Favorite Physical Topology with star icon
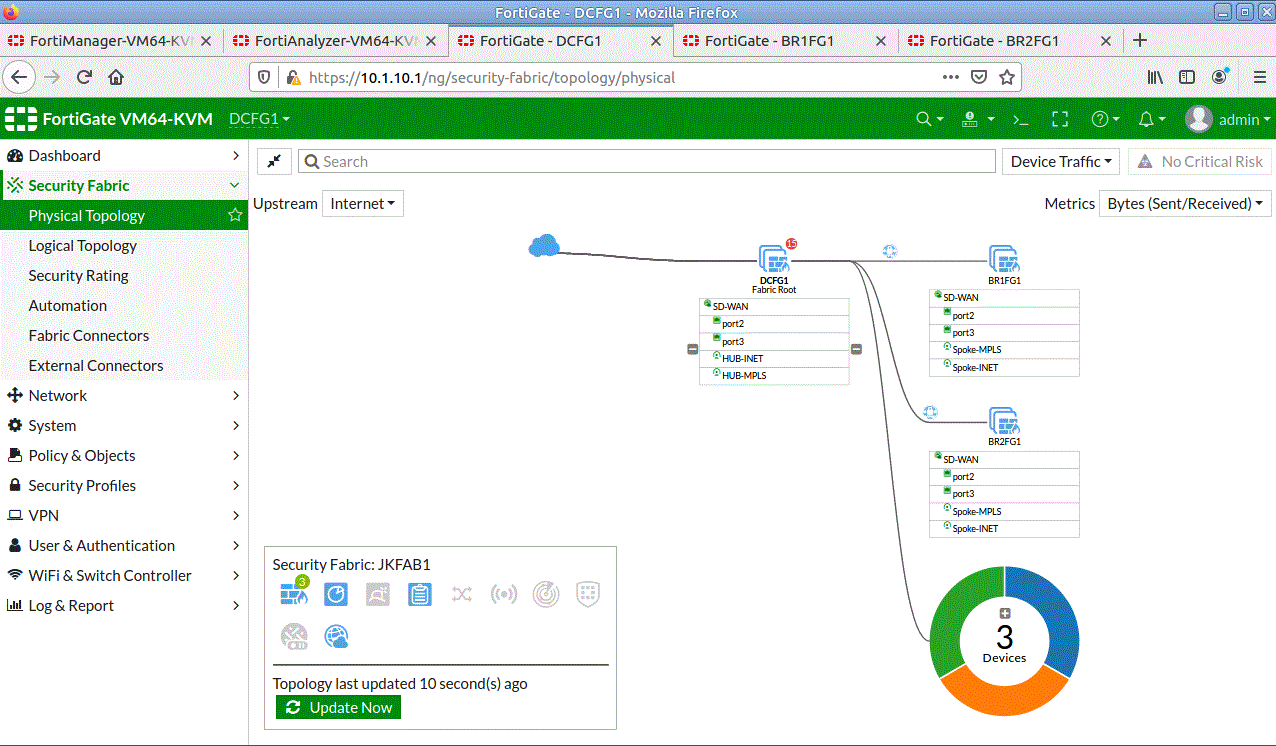The height and width of the screenshot is (746, 1276). coord(235,215)
